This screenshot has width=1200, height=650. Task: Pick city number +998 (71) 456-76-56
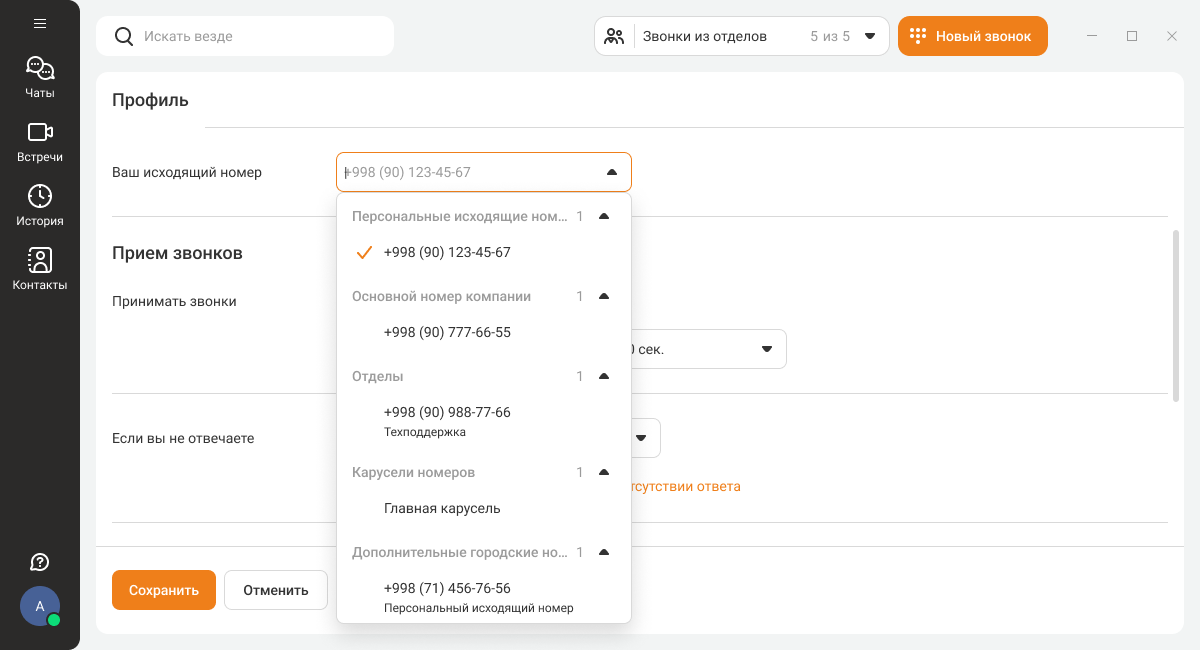(x=447, y=588)
